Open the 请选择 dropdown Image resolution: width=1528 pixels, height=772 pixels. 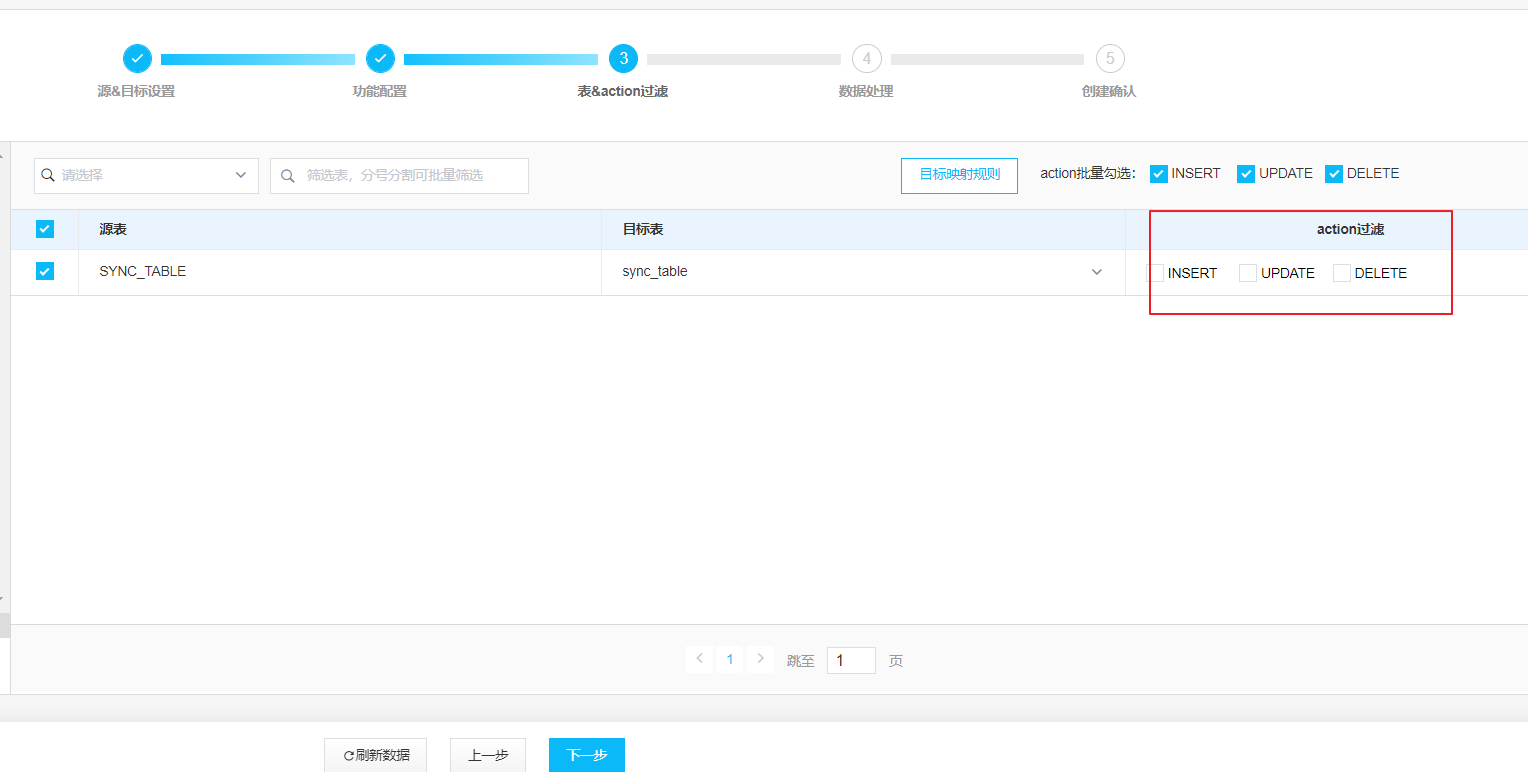[146, 175]
